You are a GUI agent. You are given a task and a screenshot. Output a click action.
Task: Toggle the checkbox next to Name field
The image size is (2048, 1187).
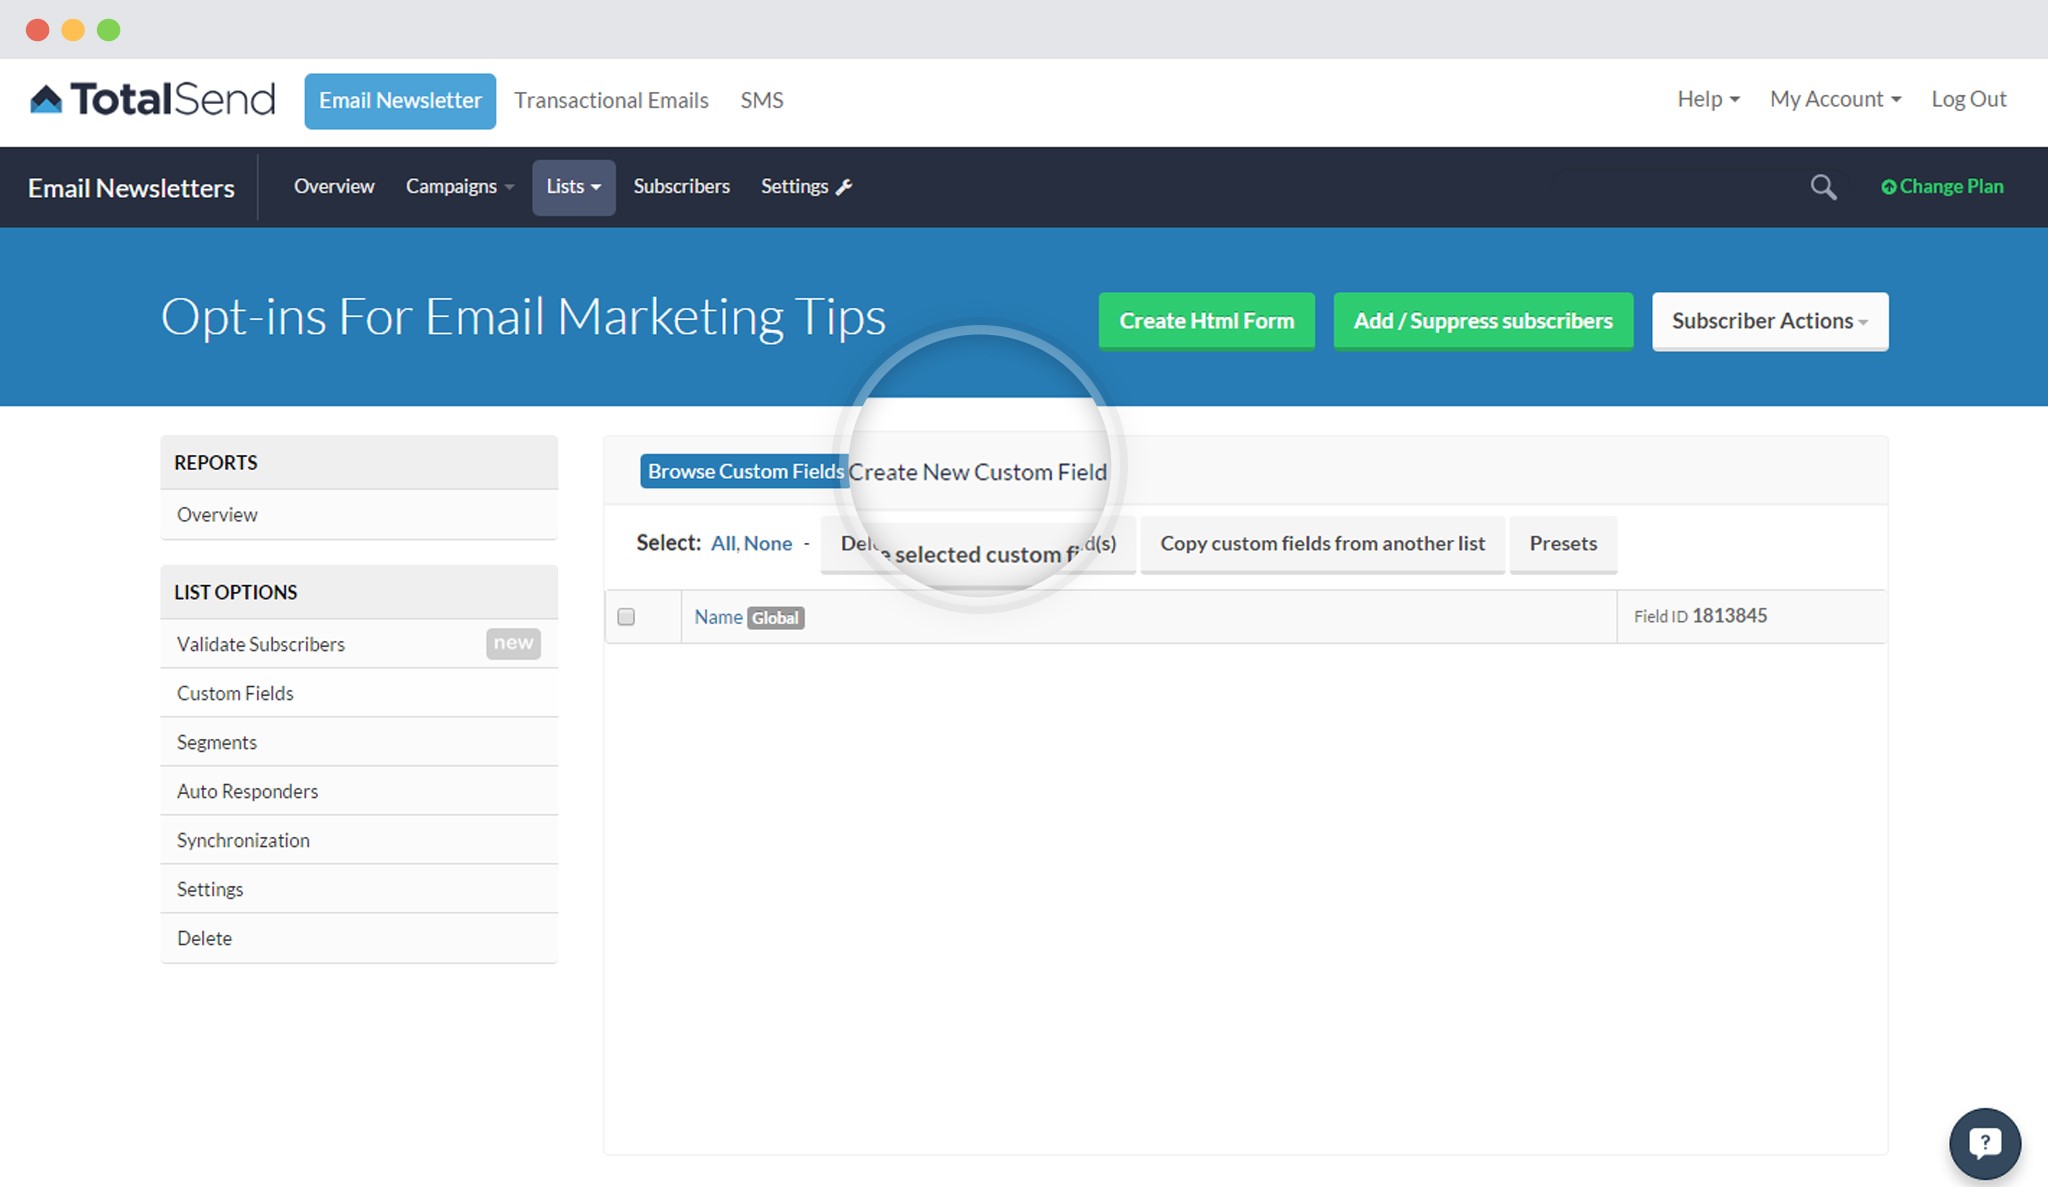(x=626, y=616)
